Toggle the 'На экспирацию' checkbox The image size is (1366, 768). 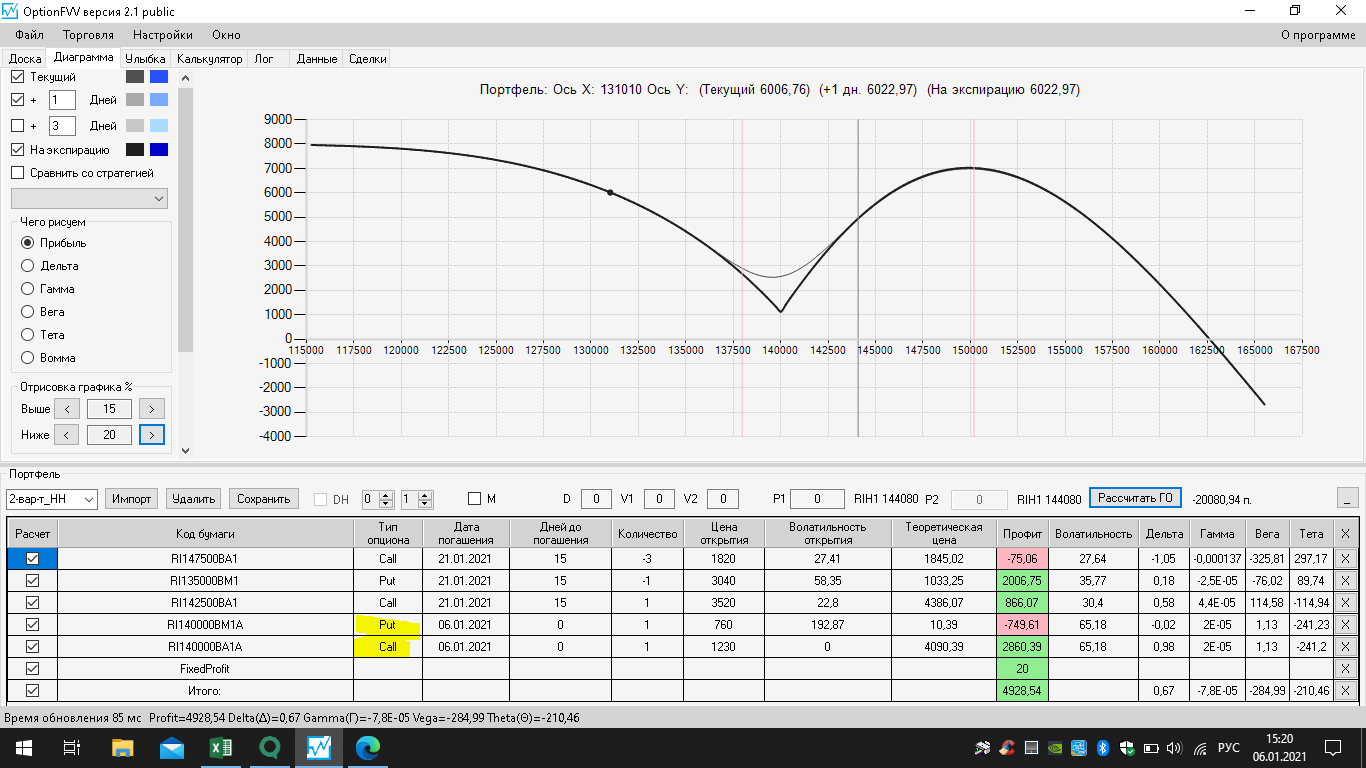(17, 150)
